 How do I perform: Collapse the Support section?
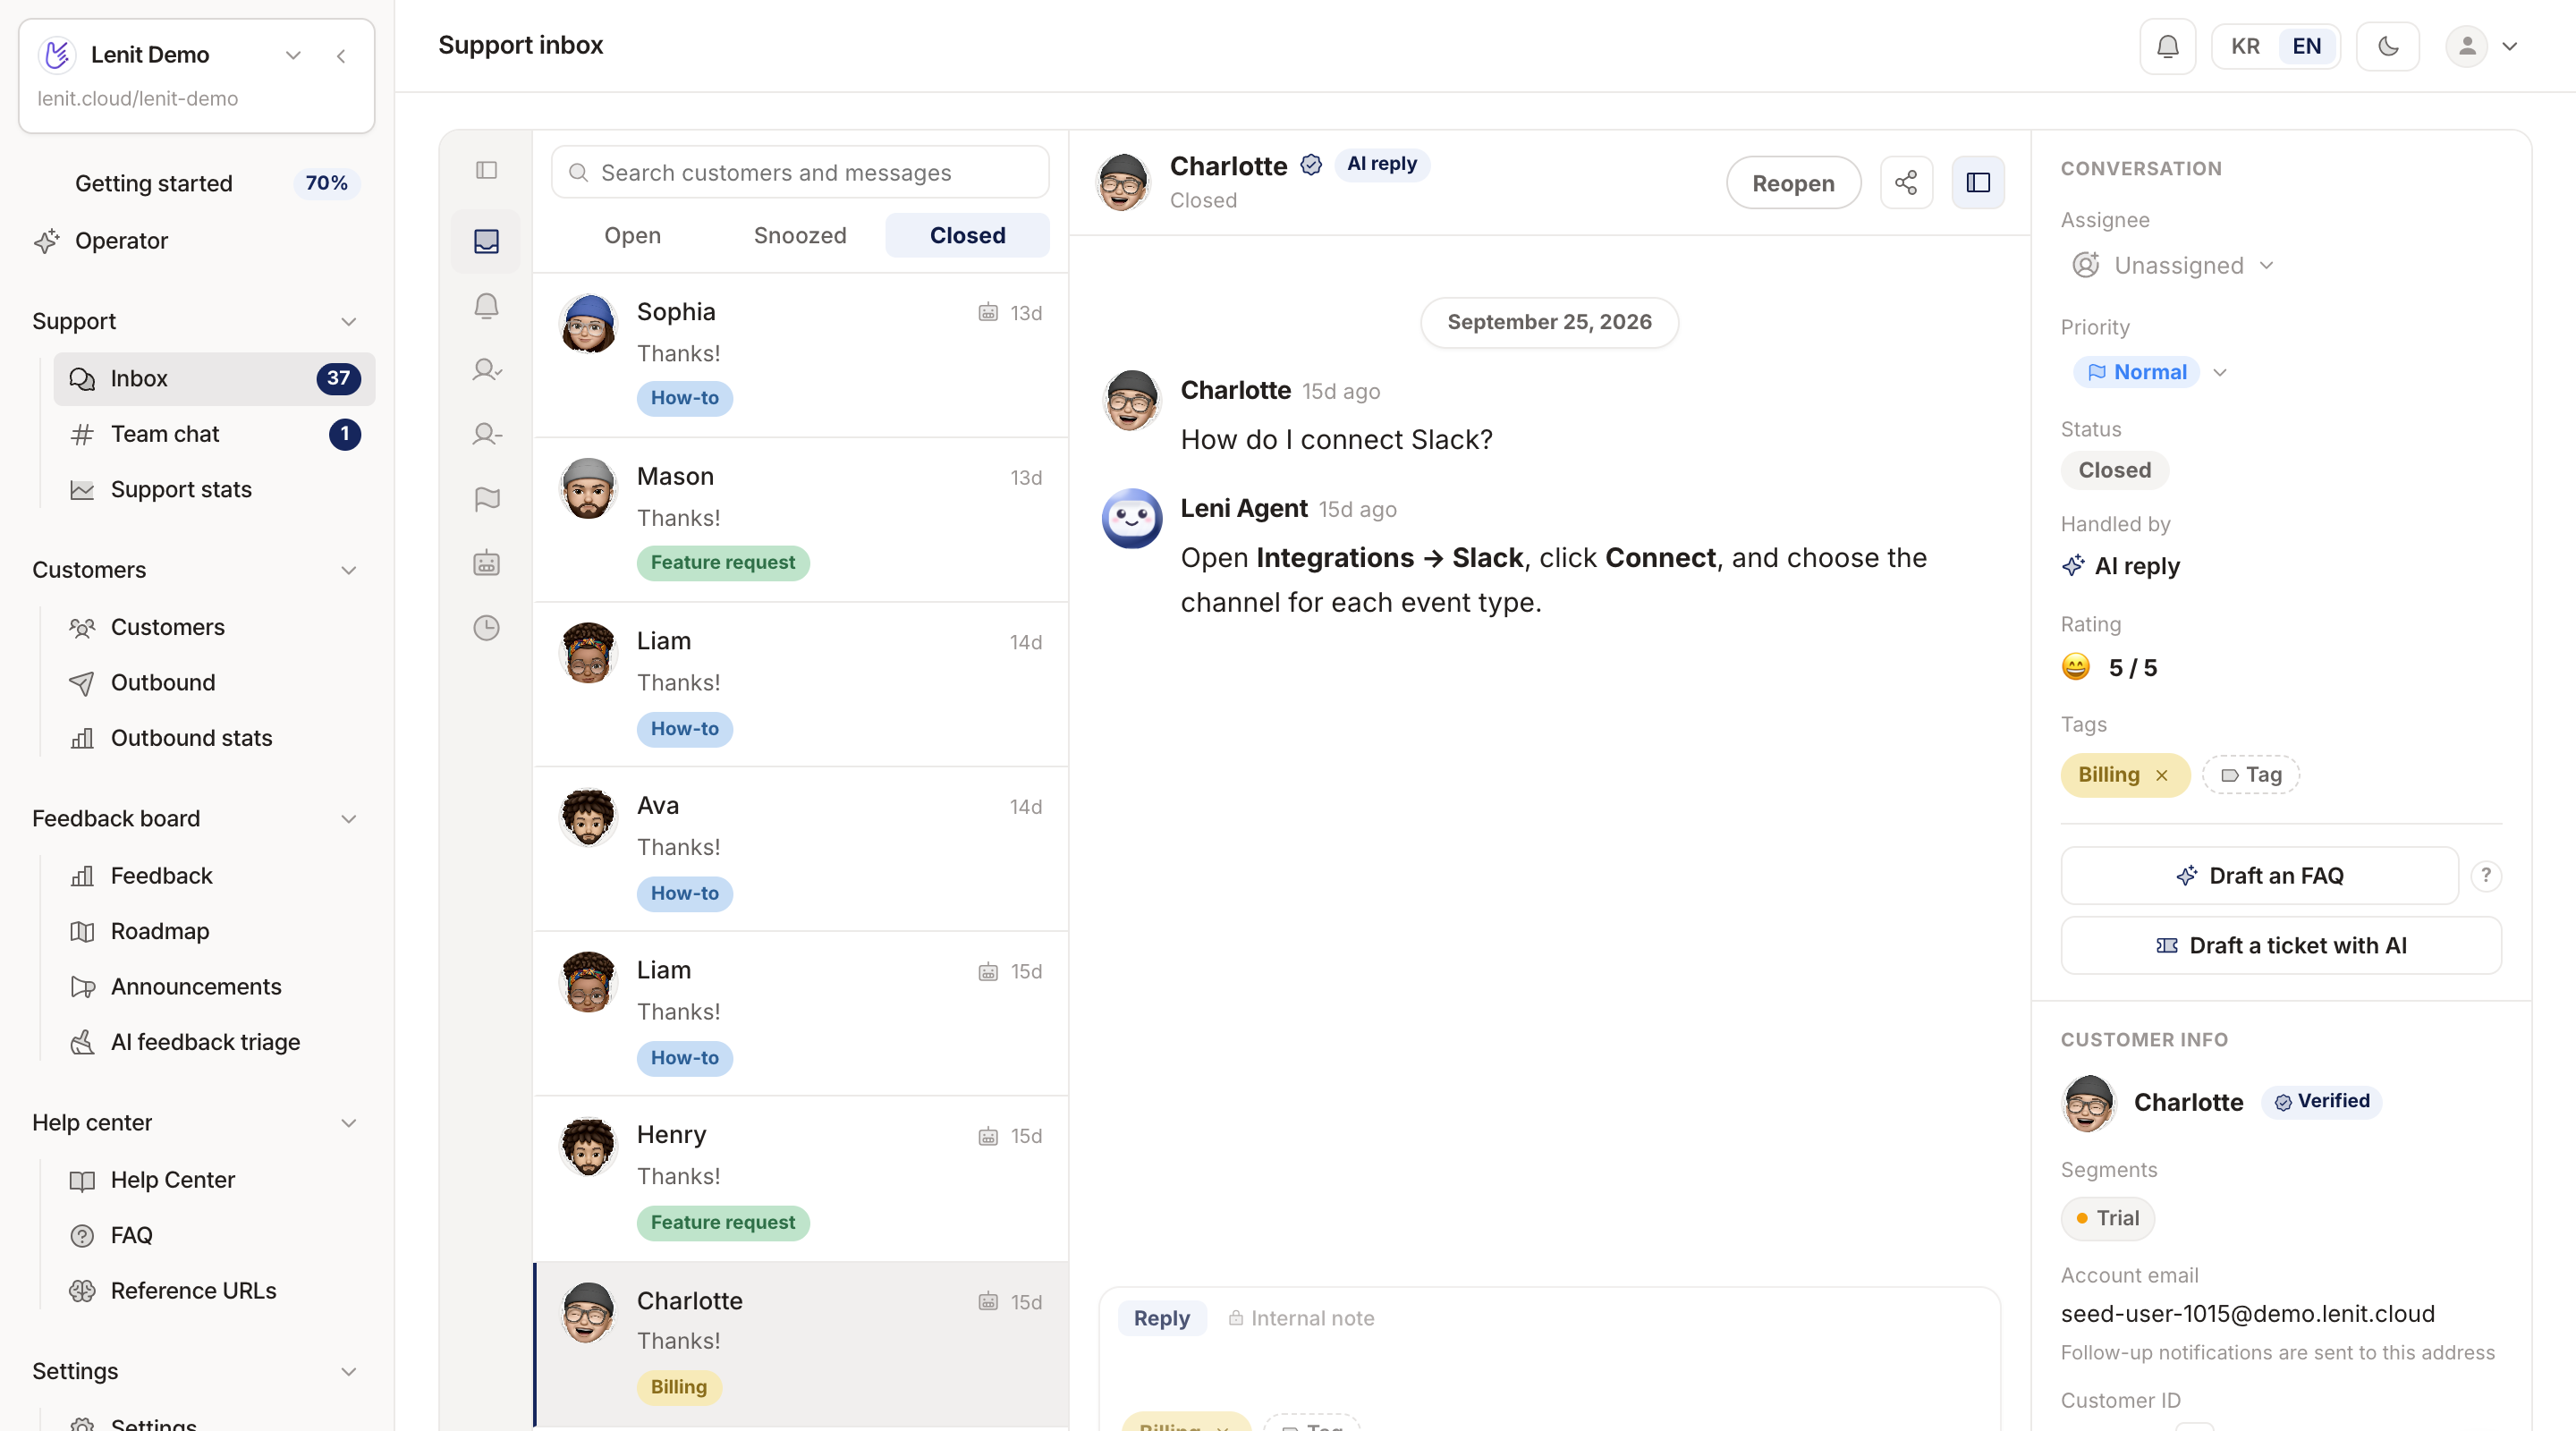tap(348, 322)
